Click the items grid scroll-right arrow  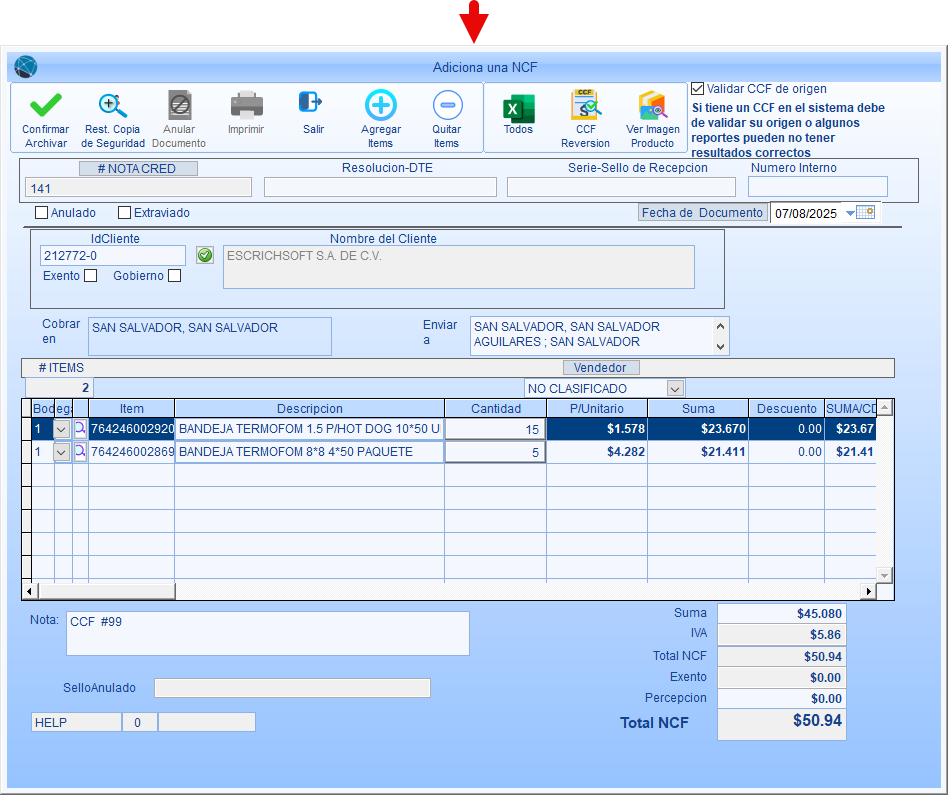(x=869, y=591)
